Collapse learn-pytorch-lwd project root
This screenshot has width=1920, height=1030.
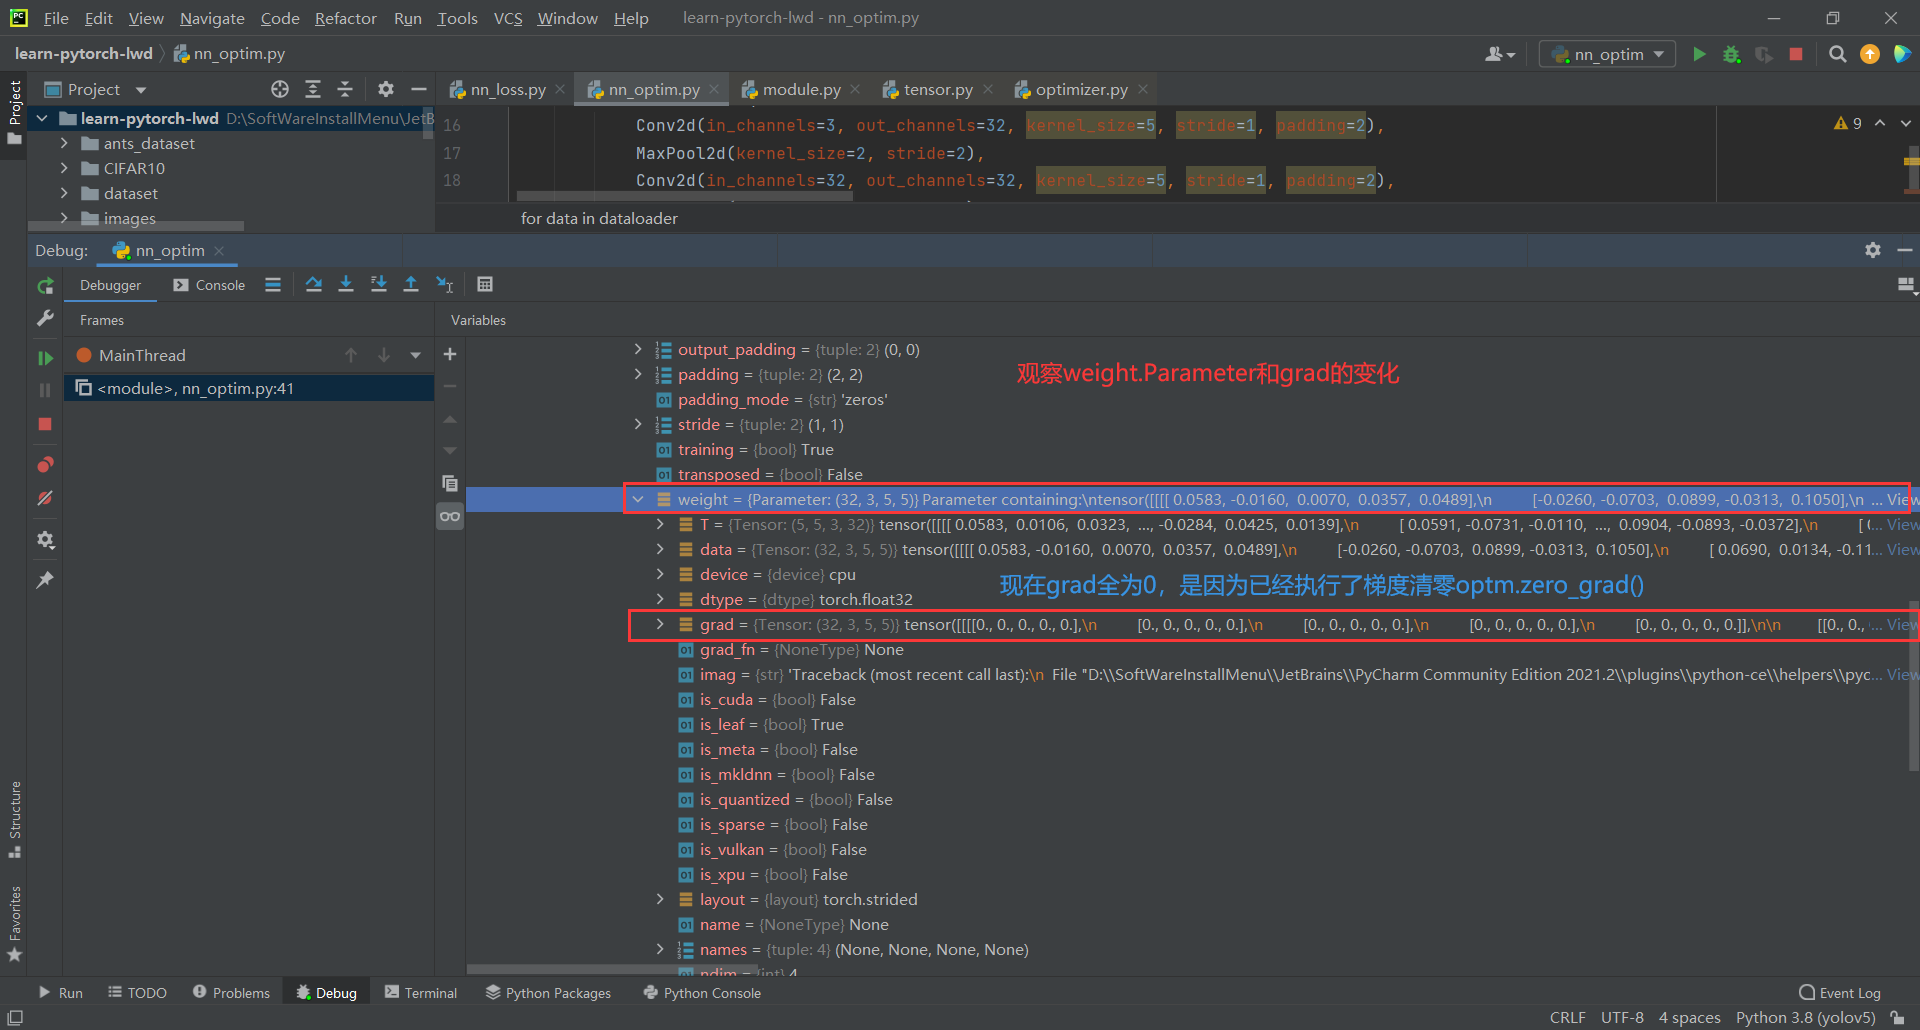click(x=42, y=118)
